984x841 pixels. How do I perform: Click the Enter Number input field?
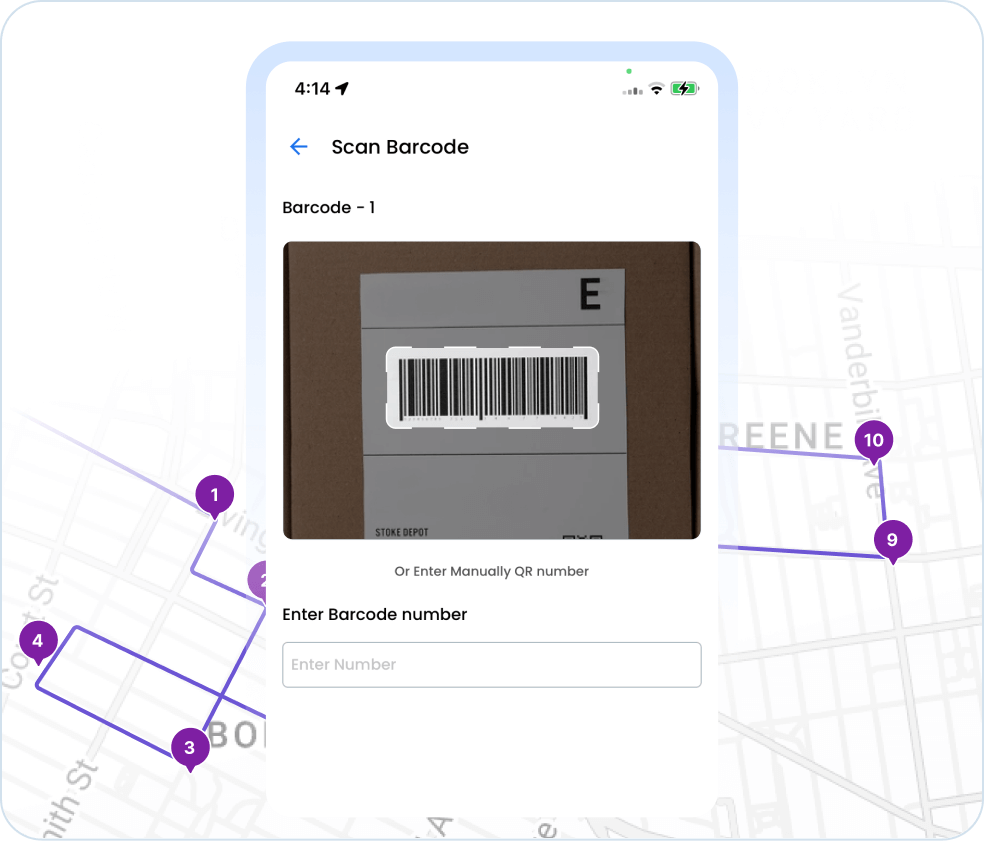point(491,665)
